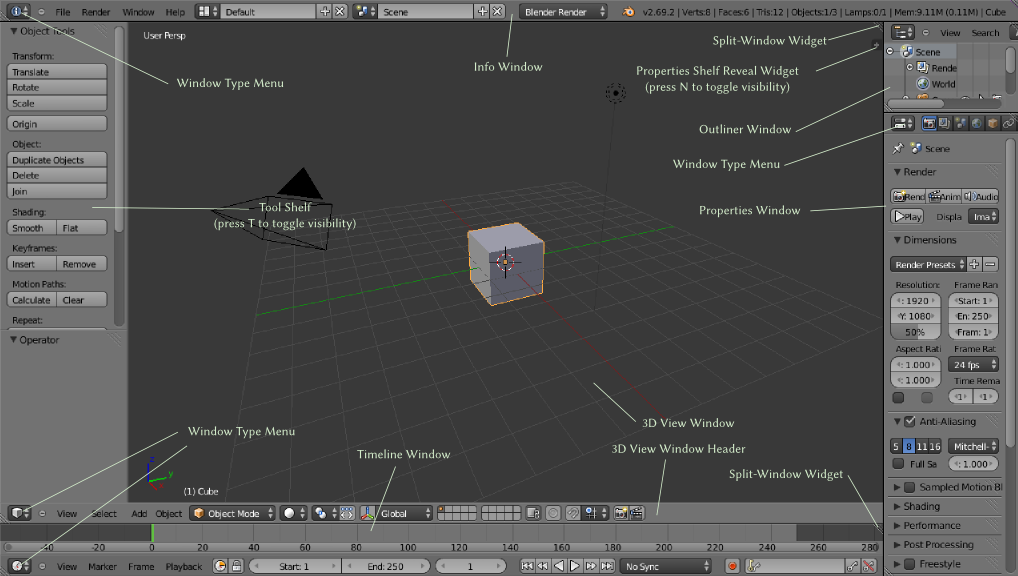Select the Object properties cube icon

(992, 123)
